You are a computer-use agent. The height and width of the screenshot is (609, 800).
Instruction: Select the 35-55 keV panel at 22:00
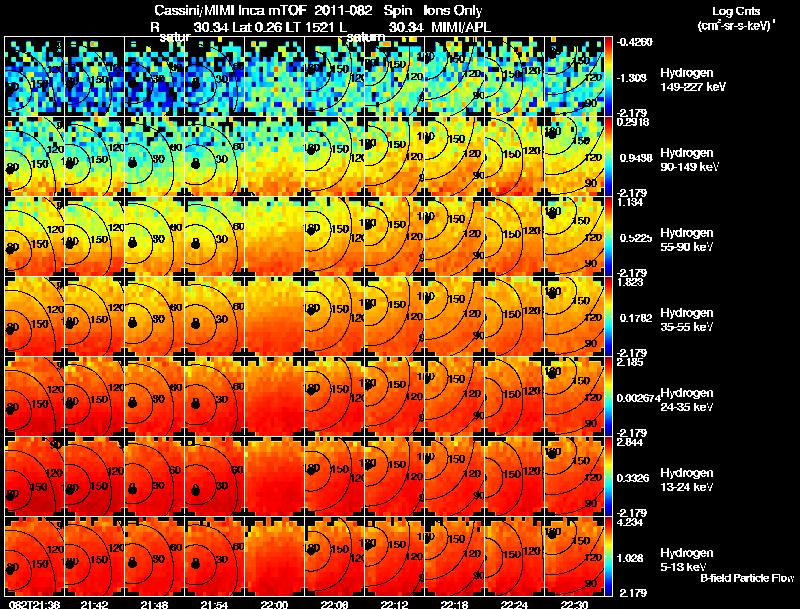point(274,317)
